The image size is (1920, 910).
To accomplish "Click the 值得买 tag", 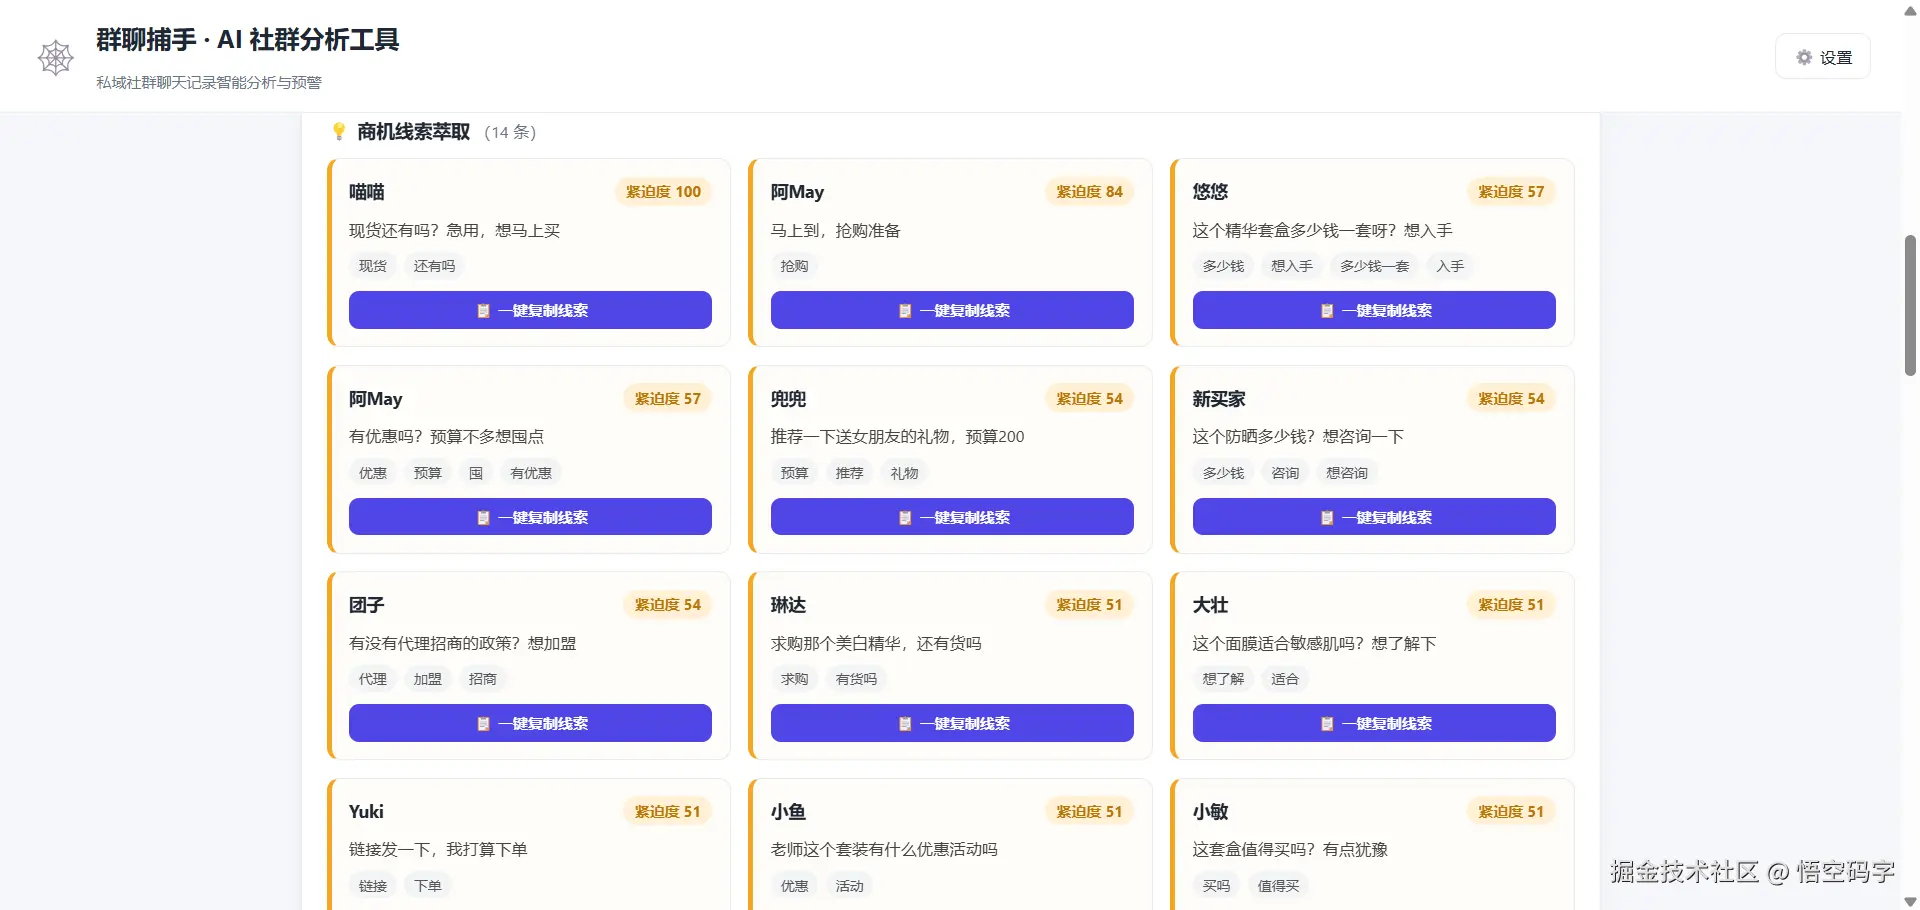I will (1278, 886).
